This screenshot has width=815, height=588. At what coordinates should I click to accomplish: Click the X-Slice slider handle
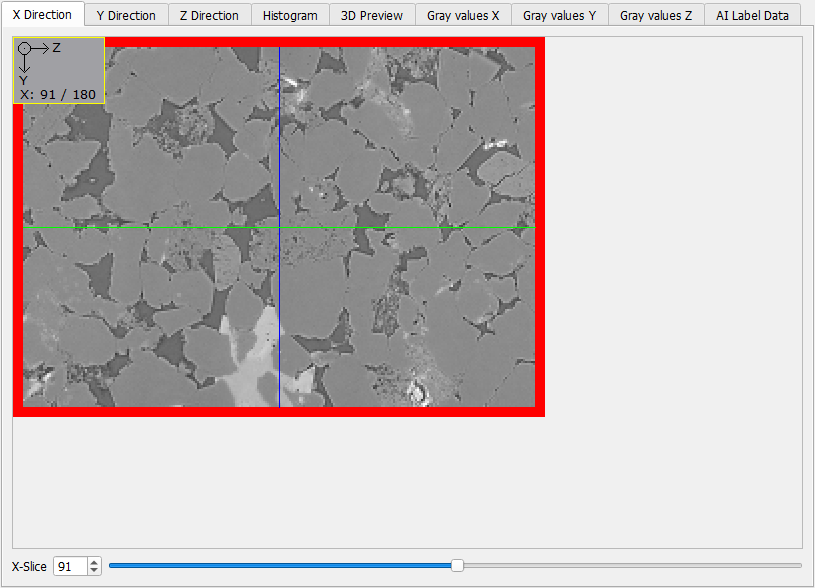tap(457, 565)
